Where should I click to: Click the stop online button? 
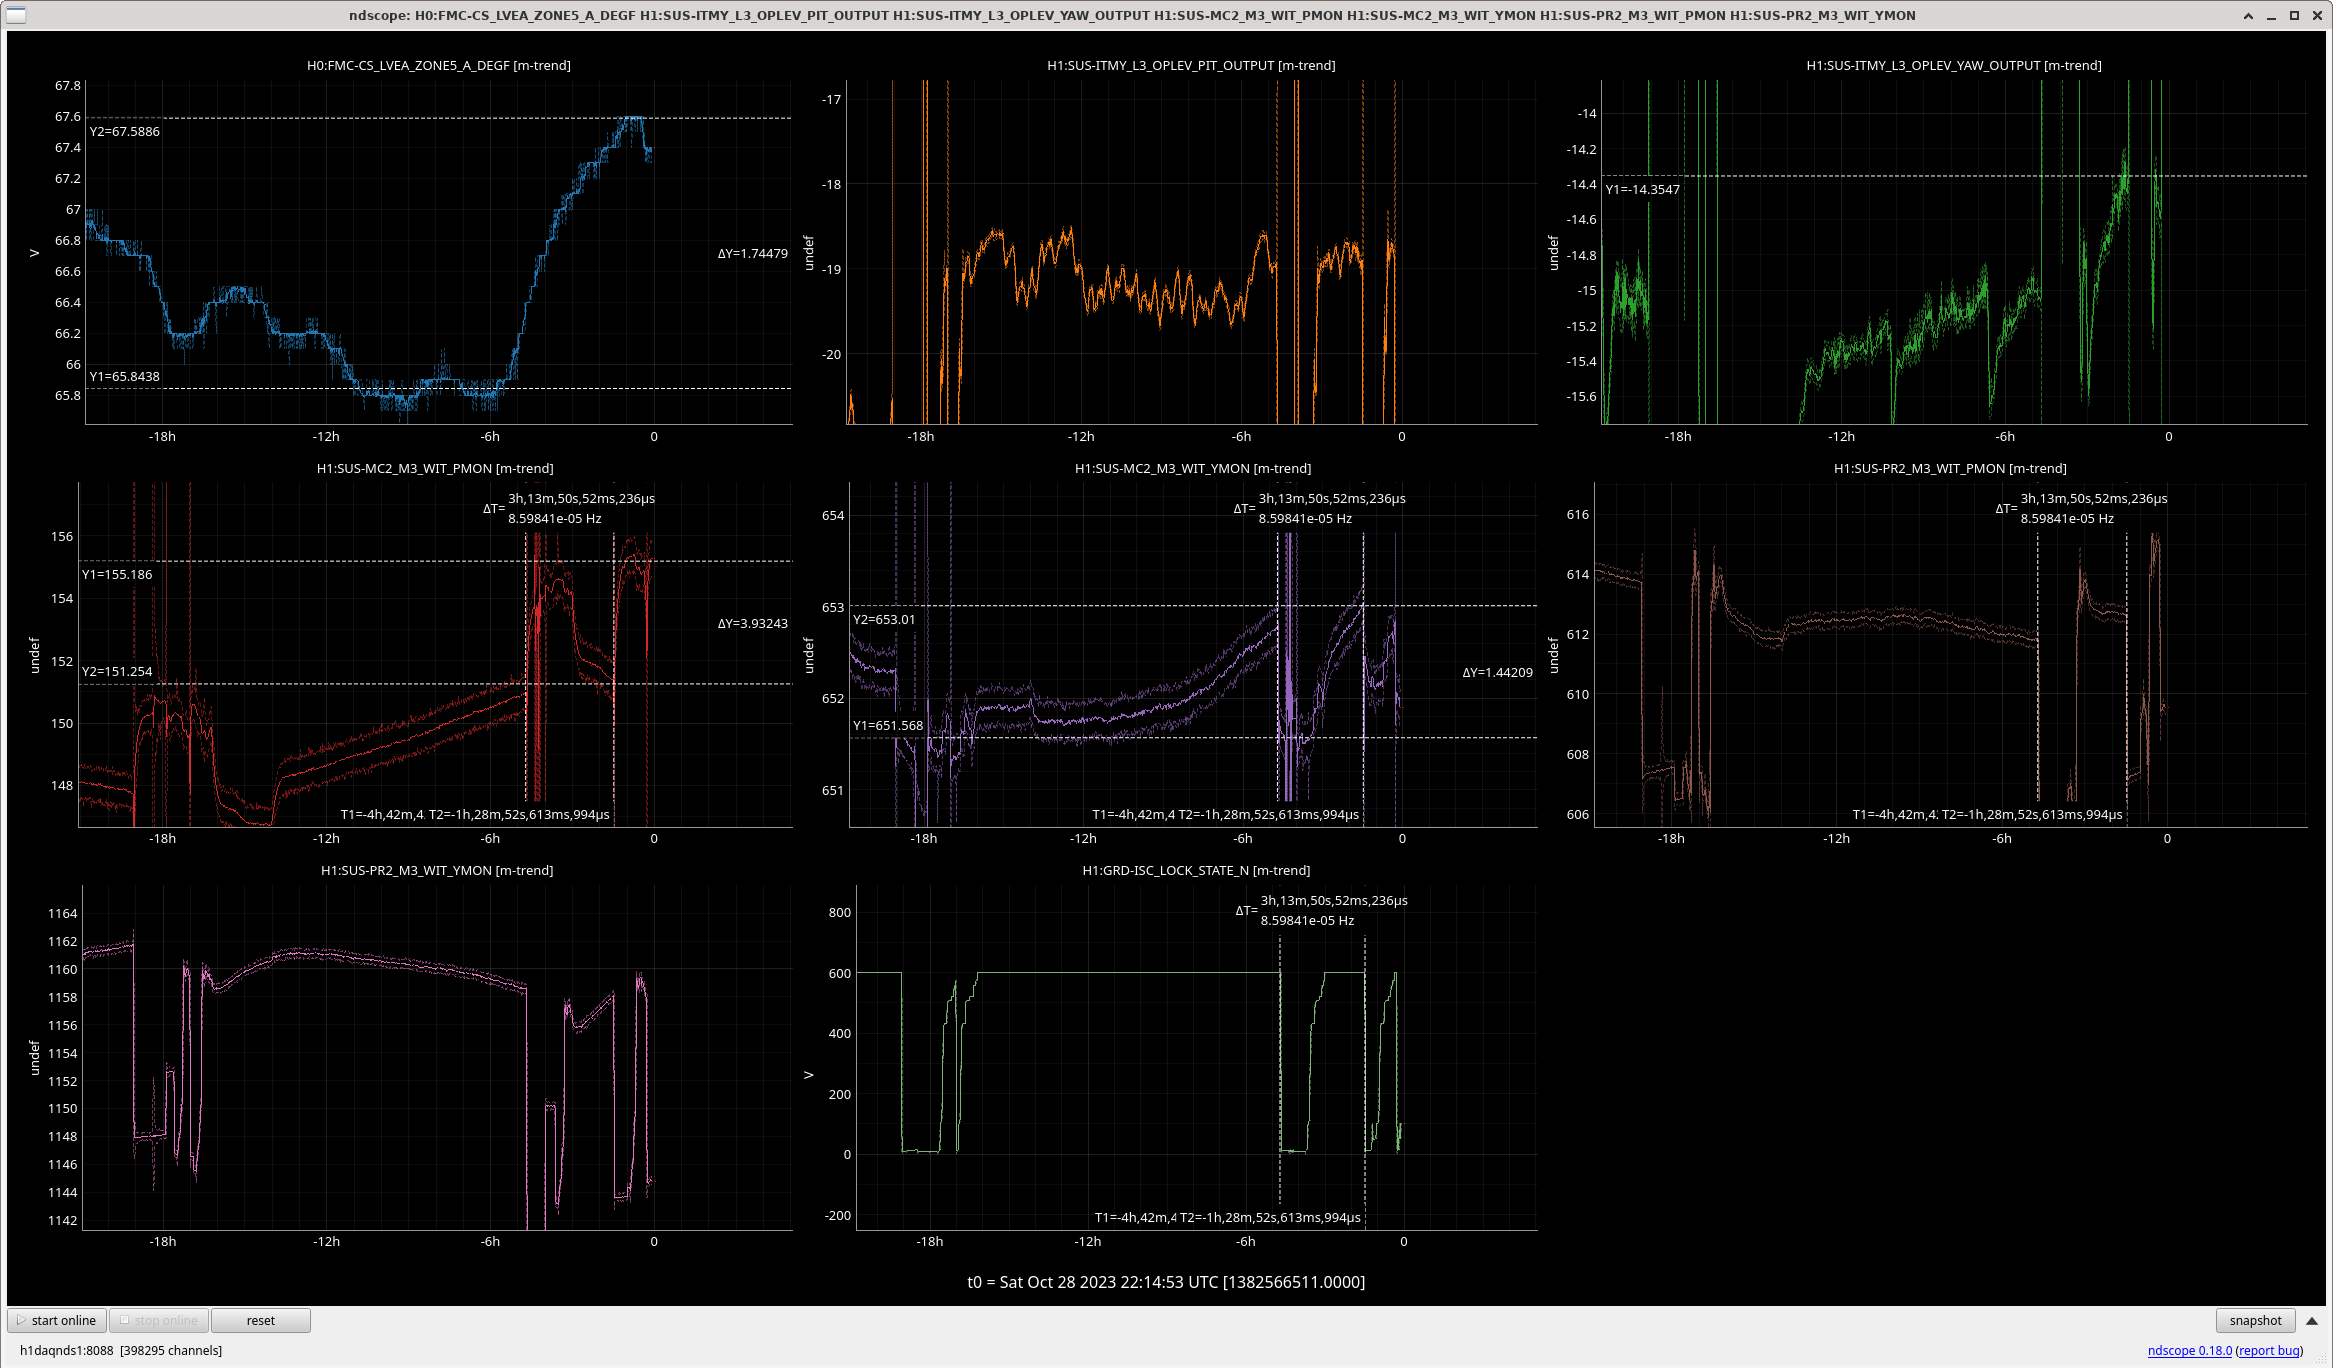(x=158, y=1320)
